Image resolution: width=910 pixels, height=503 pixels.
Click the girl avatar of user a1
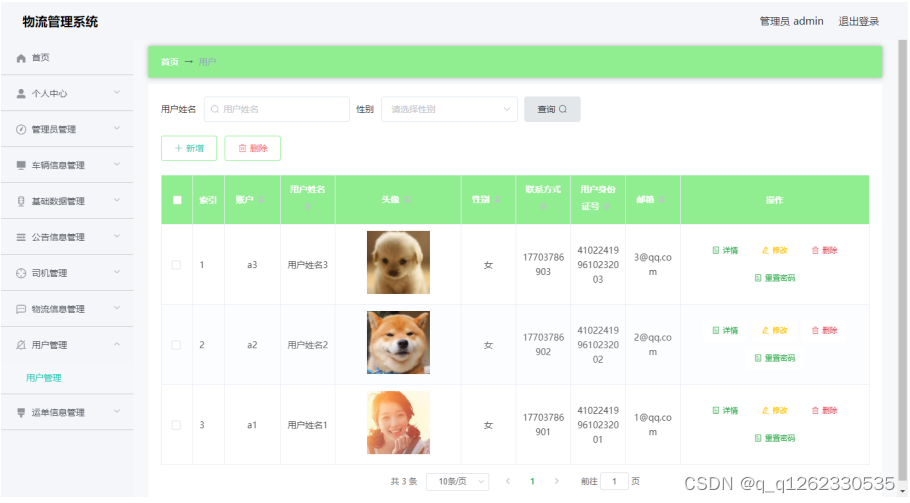pyautogui.click(x=398, y=422)
